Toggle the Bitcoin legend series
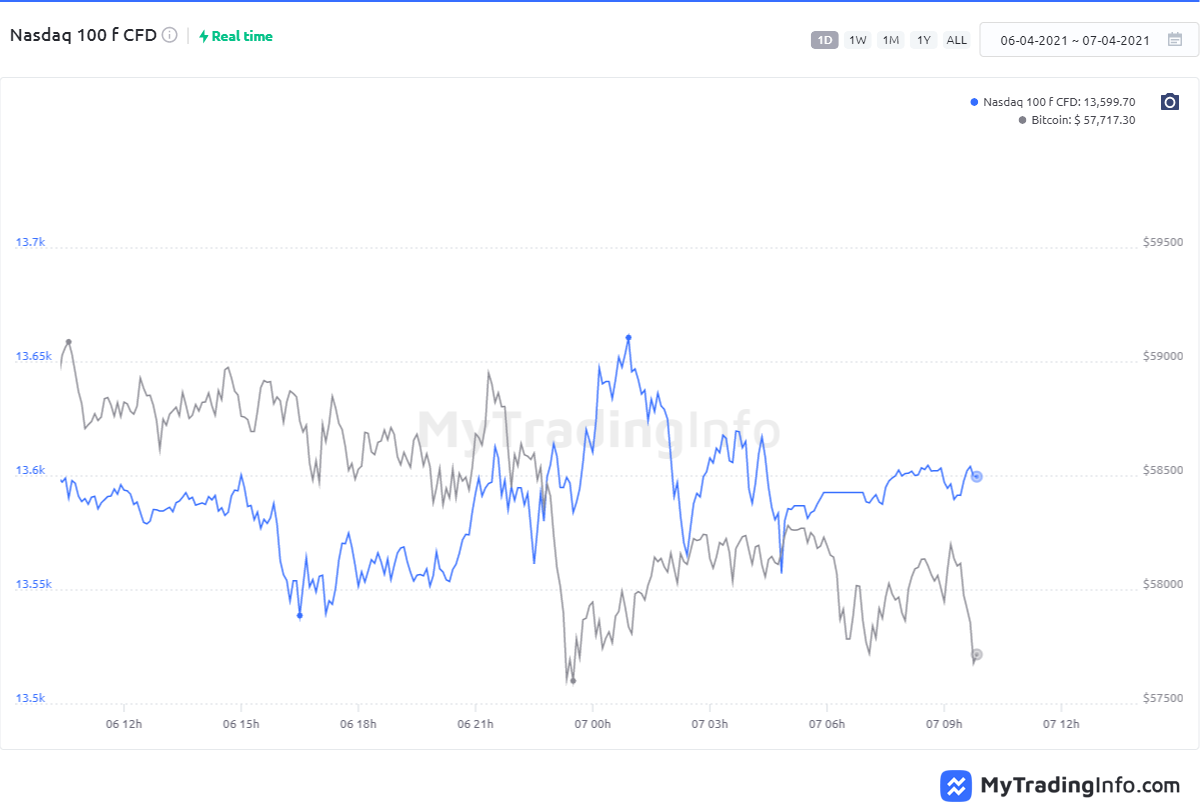The width and height of the screenshot is (1200, 810). pyautogui.click(x=1076, y=120)
